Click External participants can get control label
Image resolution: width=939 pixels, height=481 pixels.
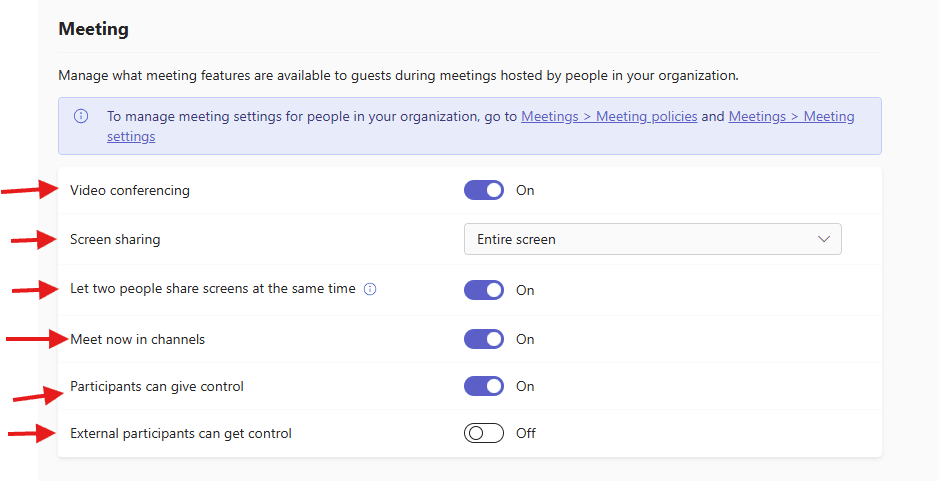(181, 433)
